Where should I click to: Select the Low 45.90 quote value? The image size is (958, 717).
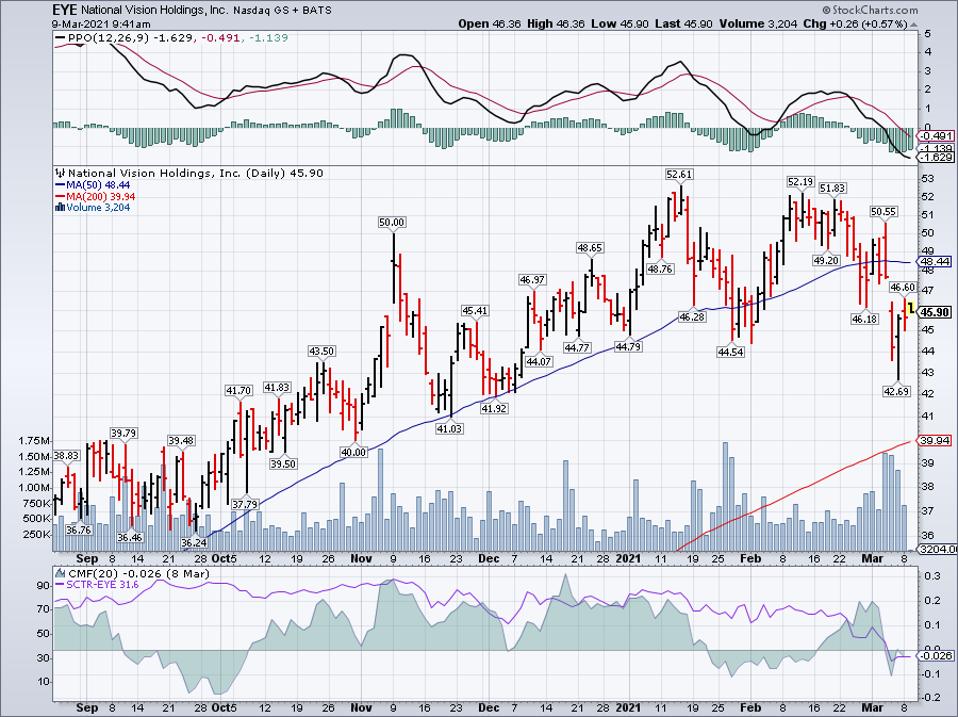(620, 24)
